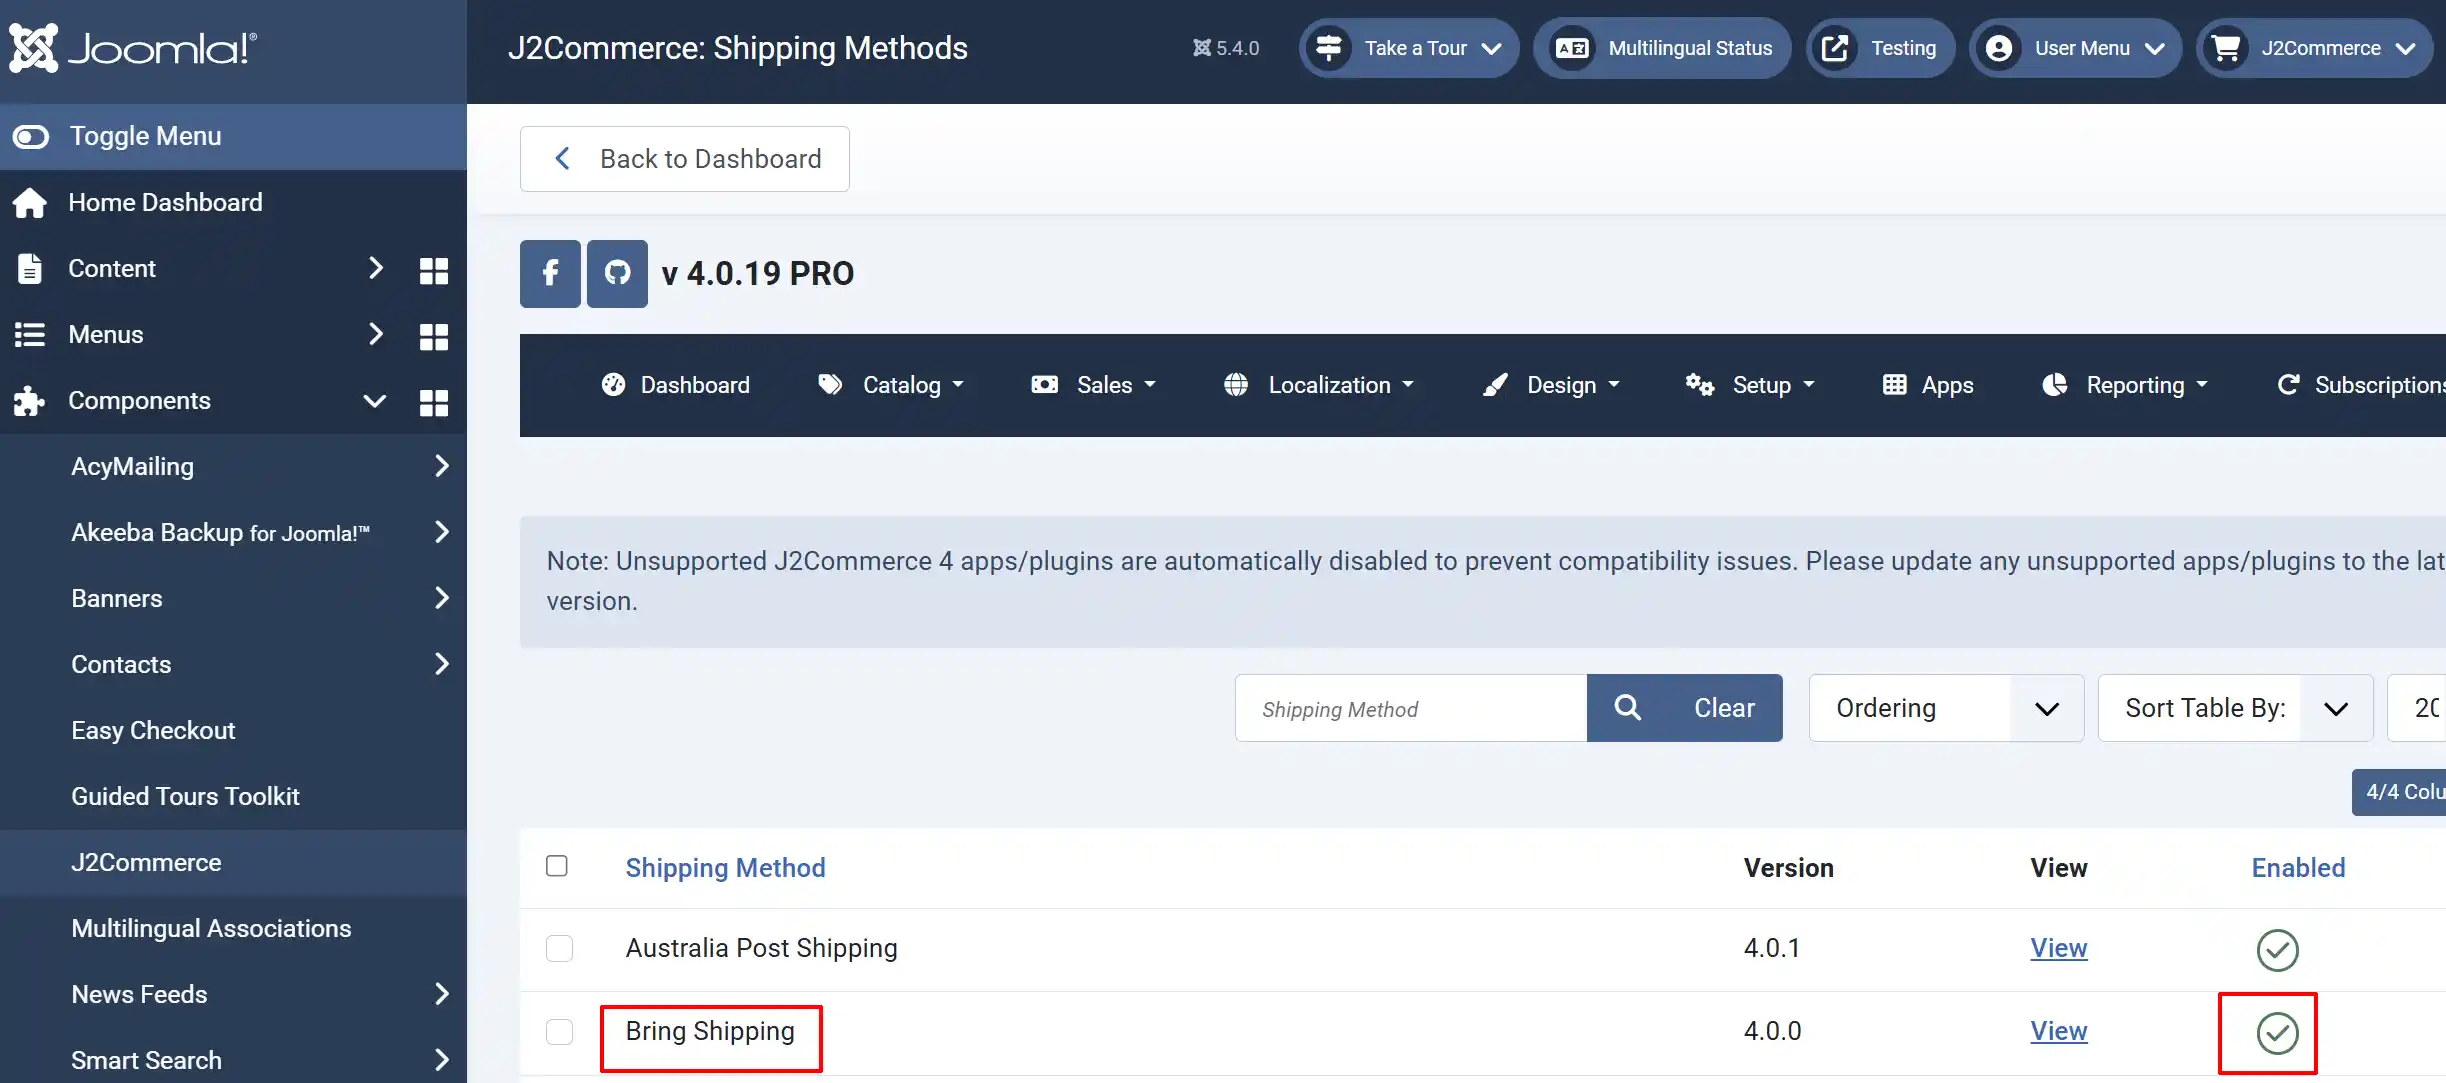2446x1083 pixels.
Task: Select J2Commerce in the sidebar
Action: [x=146, y=862]
